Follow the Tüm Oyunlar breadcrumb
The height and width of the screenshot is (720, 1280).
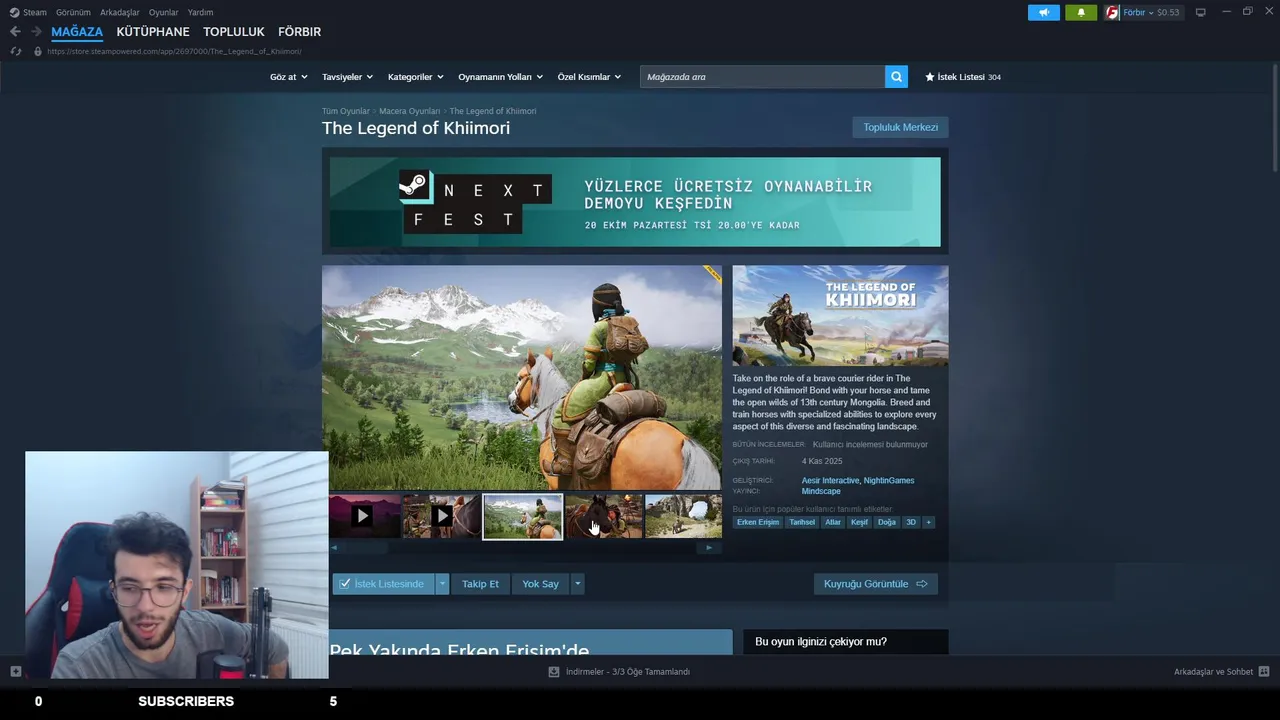pos(345,111)
